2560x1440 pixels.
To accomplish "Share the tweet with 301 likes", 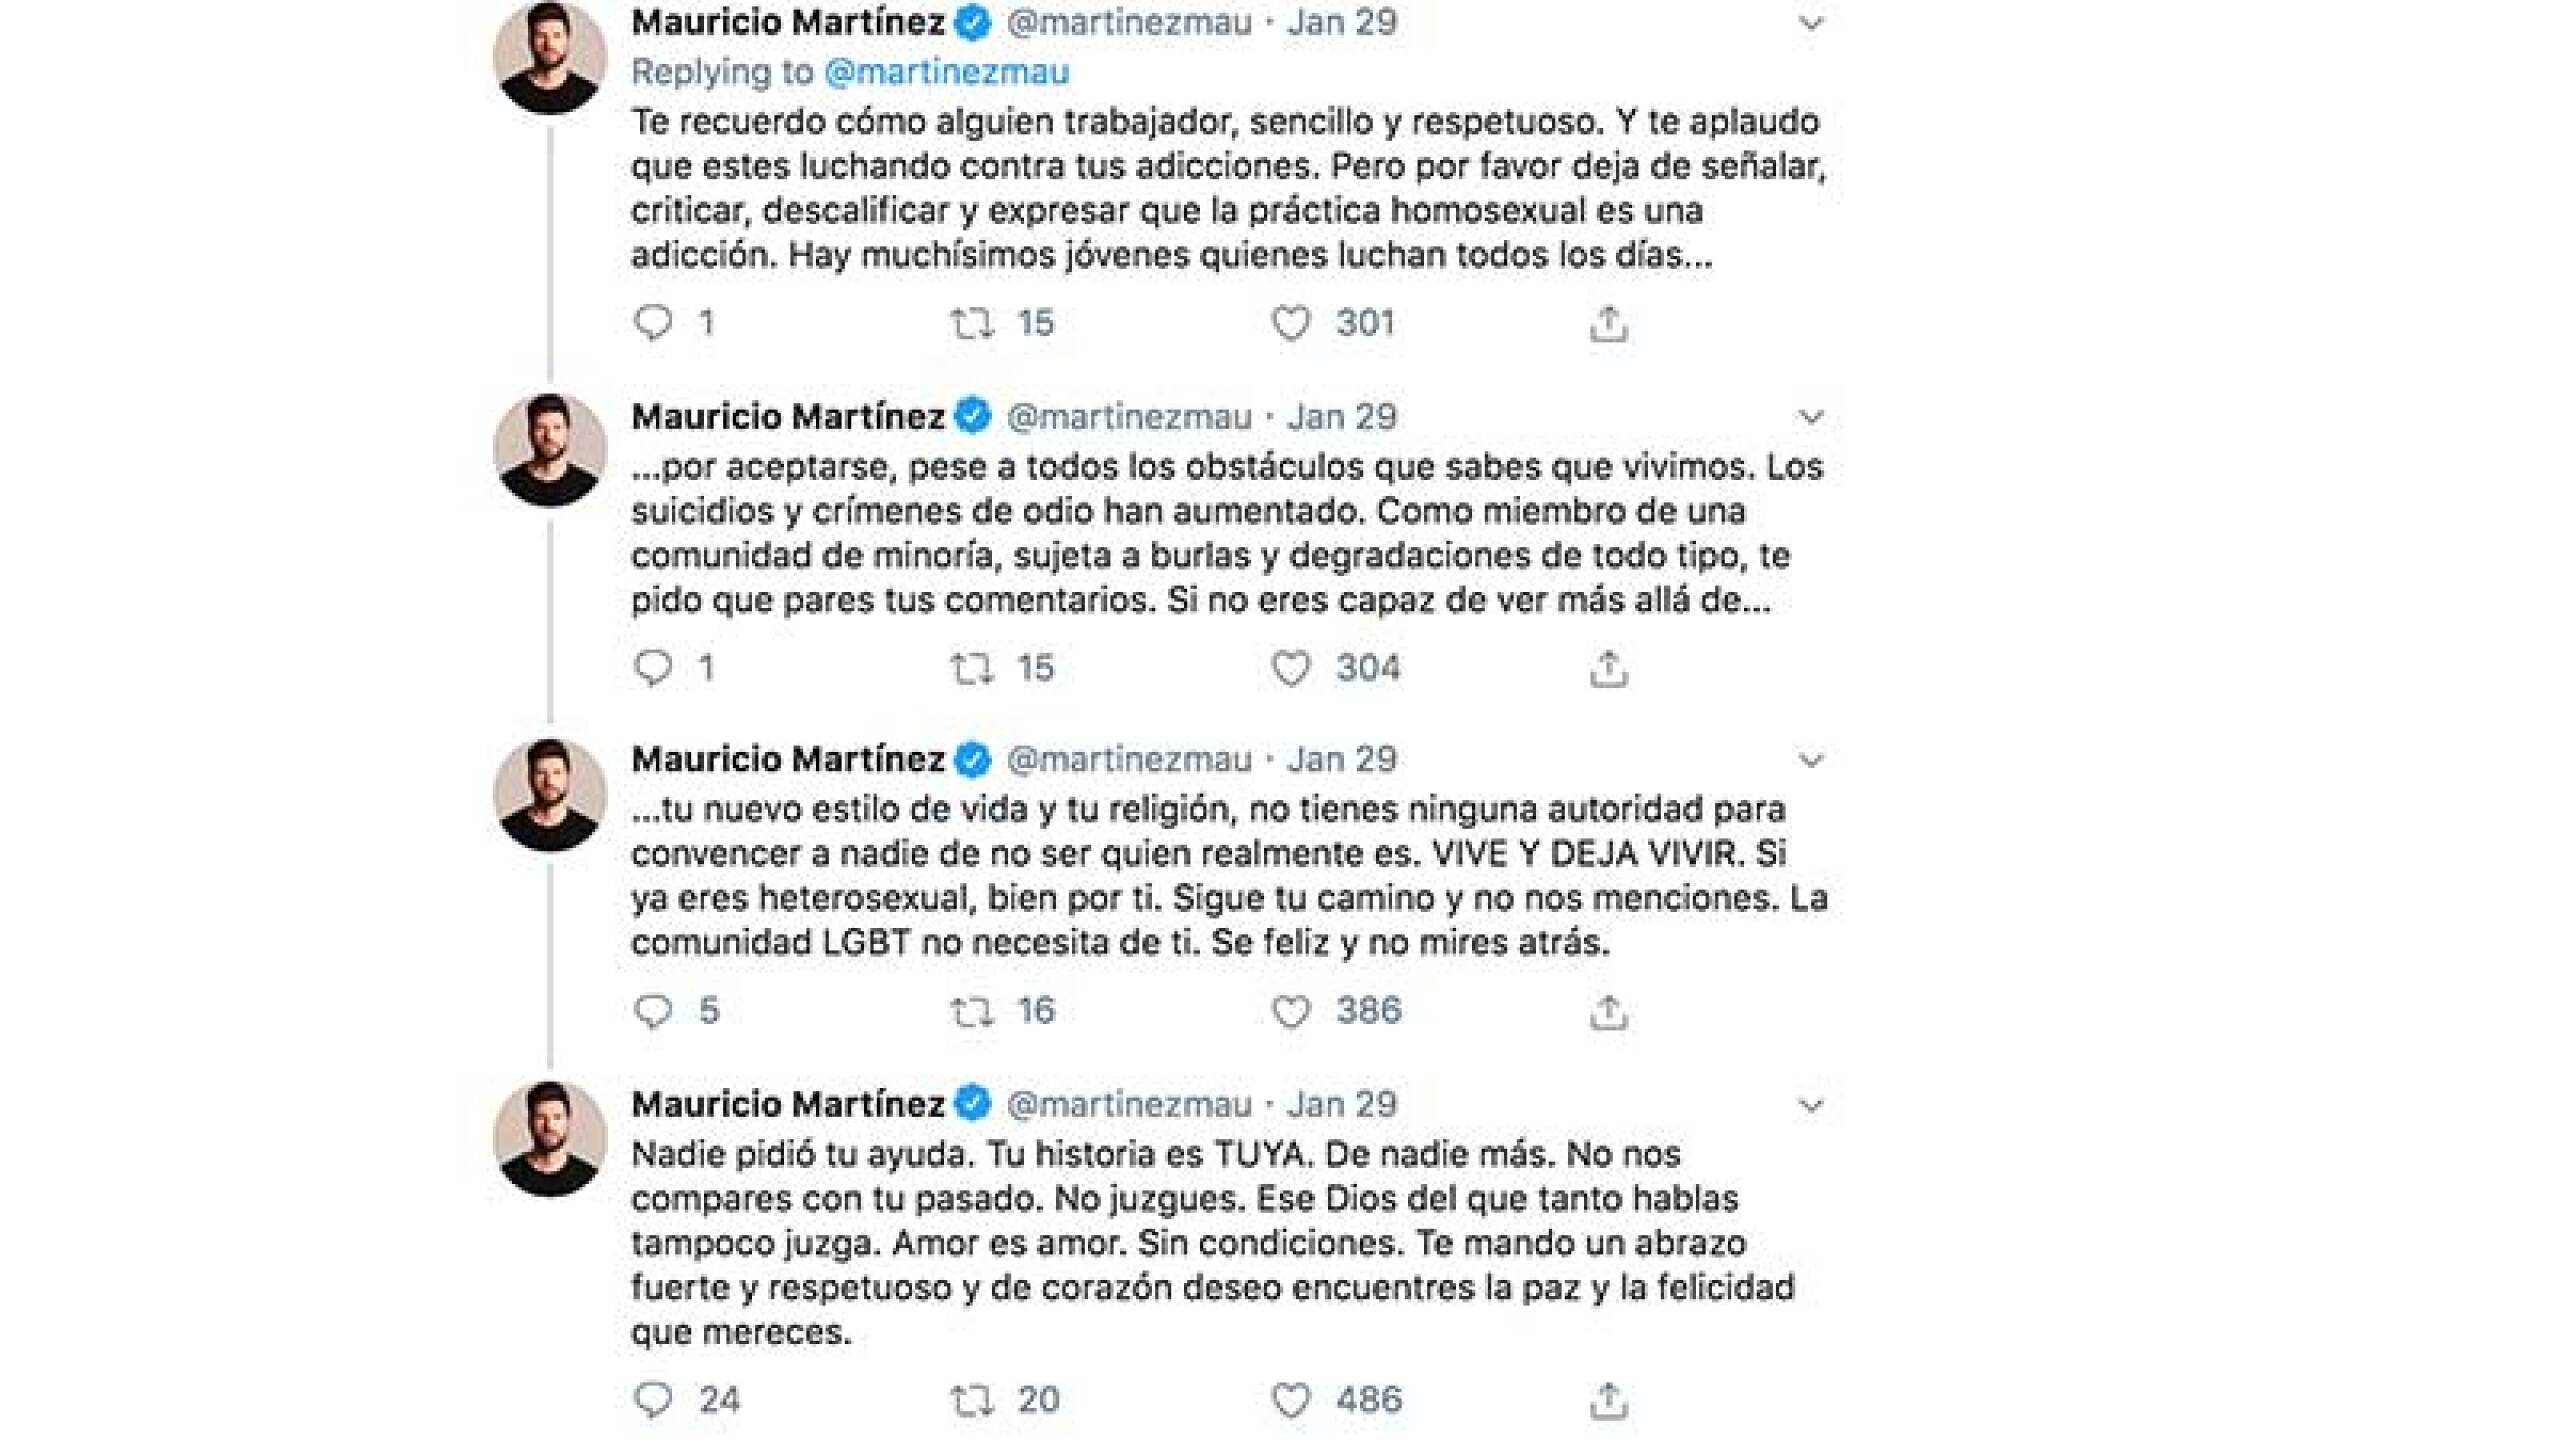I will click(1608, 323).
